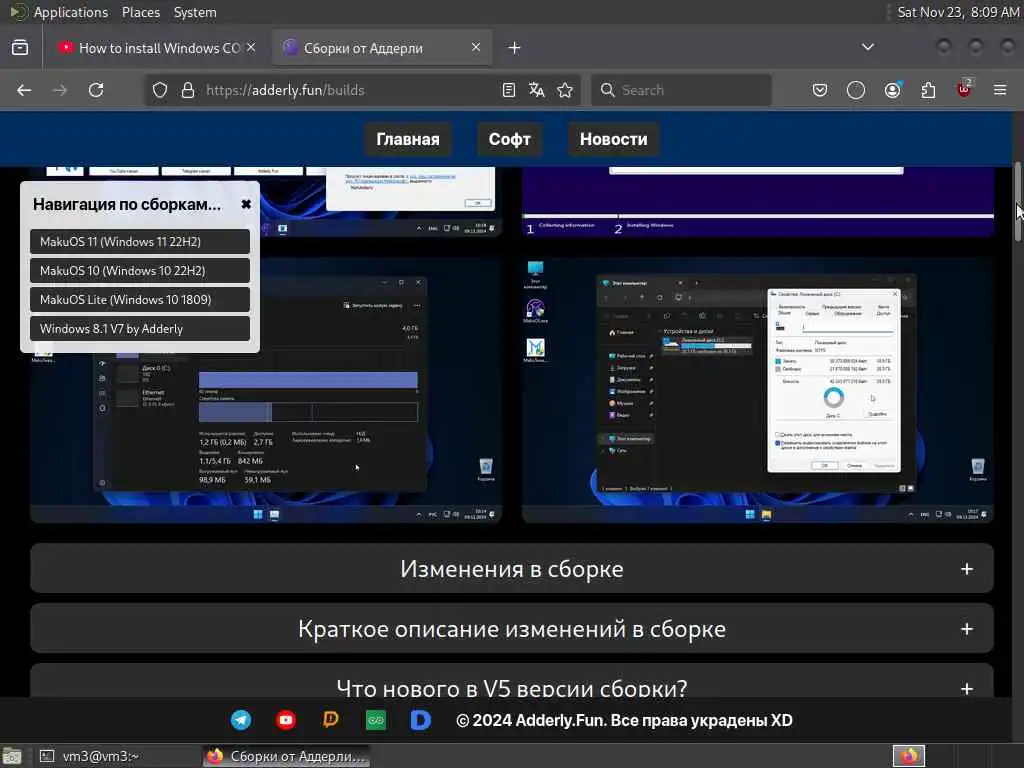Click the page vertical scrollbar thumb

point(1017,201)
